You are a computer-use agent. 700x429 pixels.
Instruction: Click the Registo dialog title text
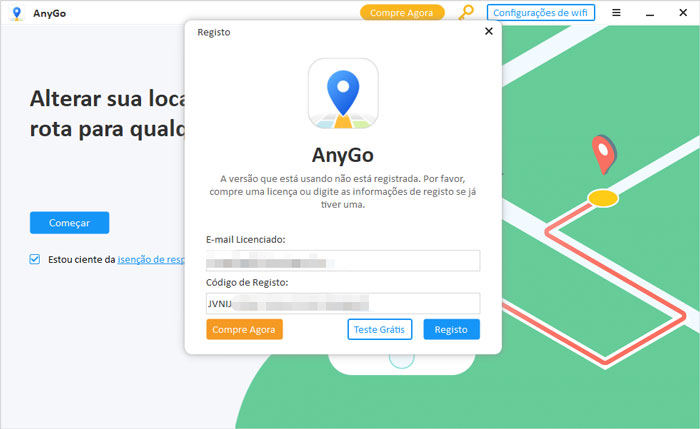coord(214,33)
